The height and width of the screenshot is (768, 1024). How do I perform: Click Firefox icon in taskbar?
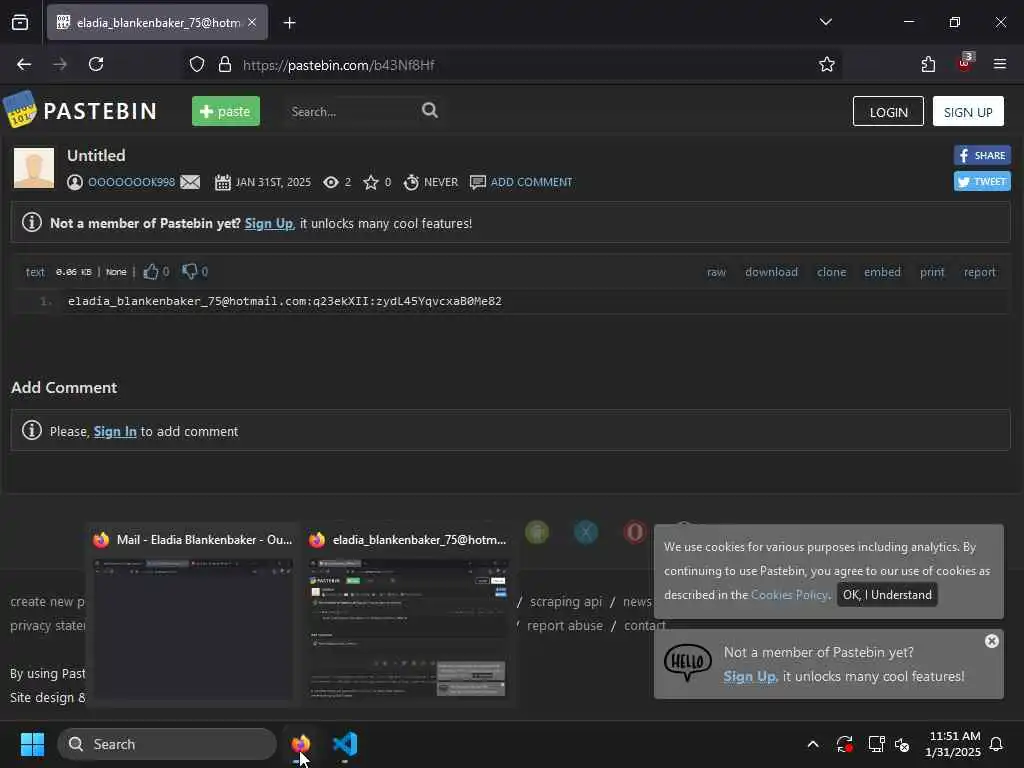pos(300,744)
